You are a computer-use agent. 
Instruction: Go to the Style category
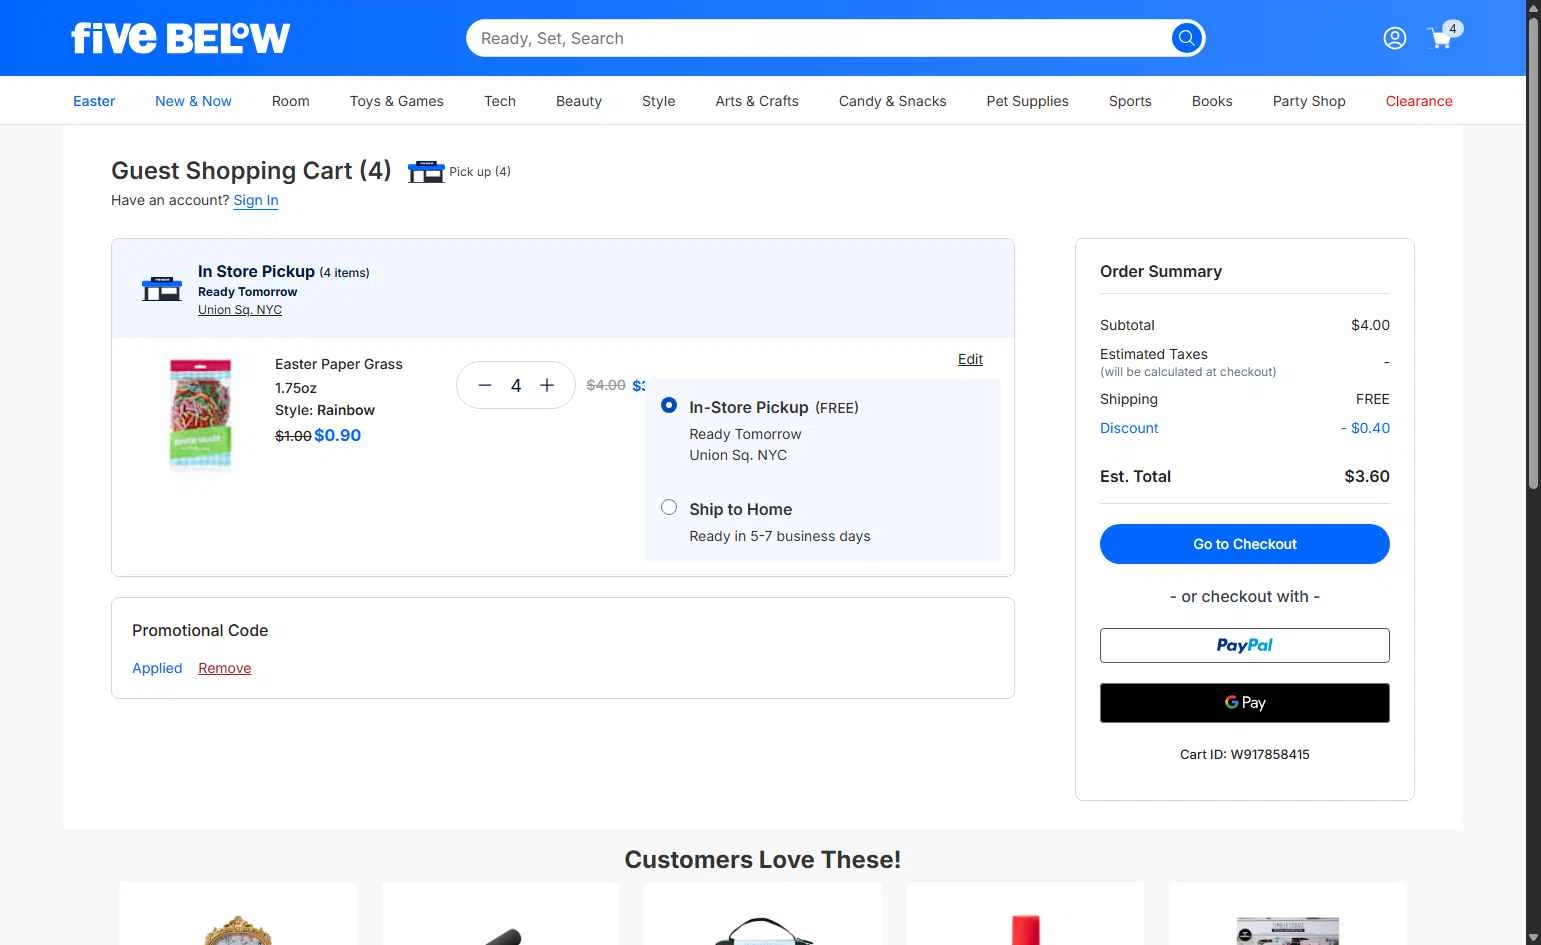tap(659, 101)
